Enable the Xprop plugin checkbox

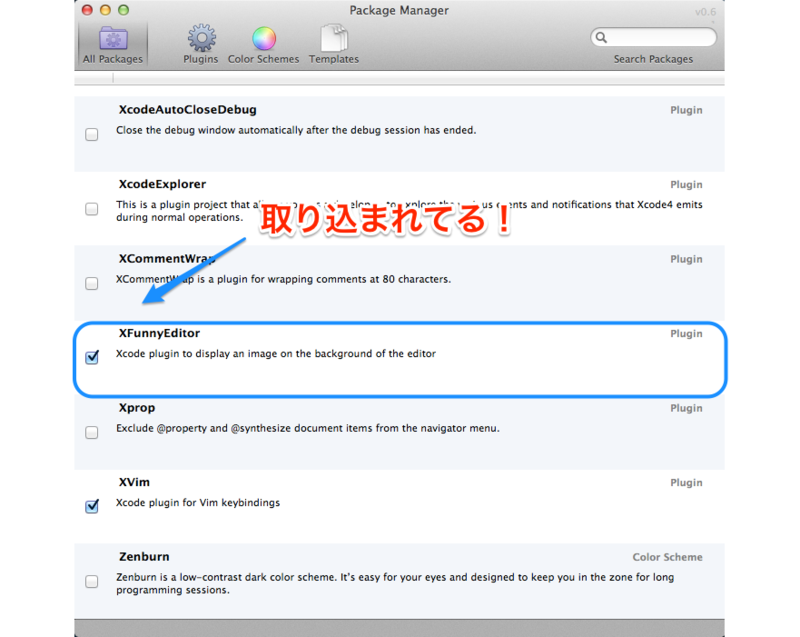point(92,432)
